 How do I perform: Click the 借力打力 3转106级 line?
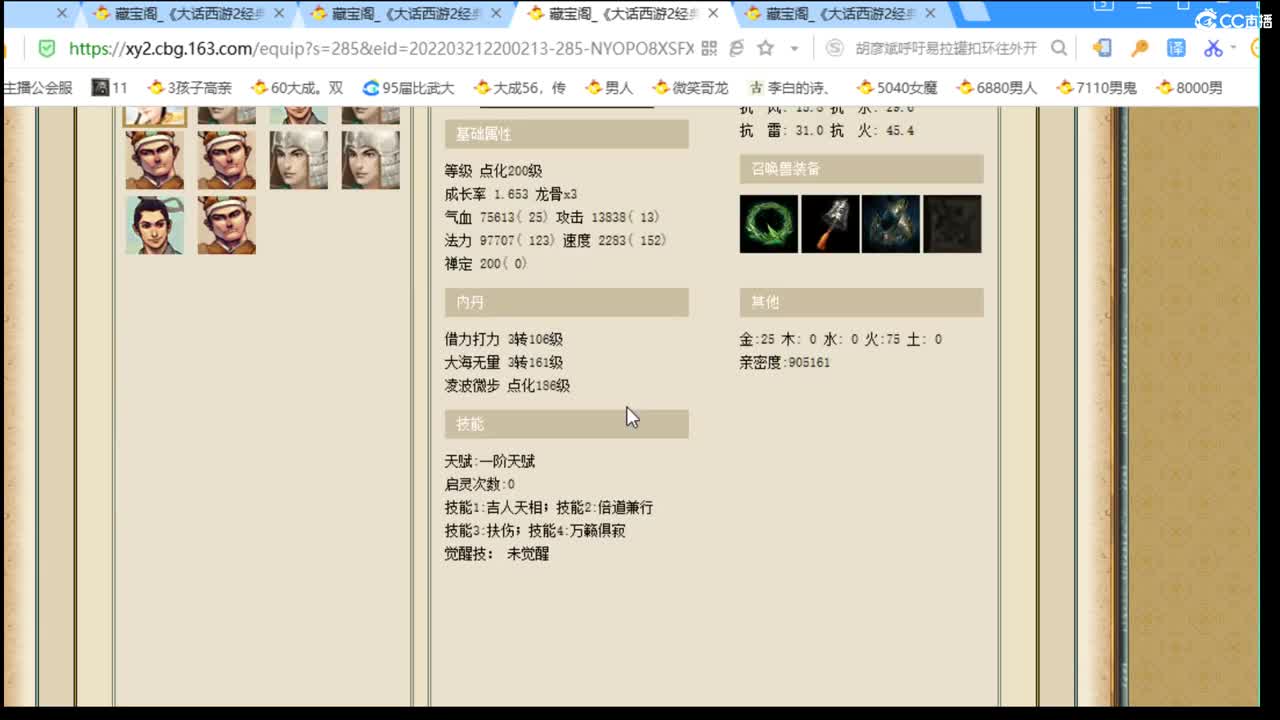tap(504, 339)
